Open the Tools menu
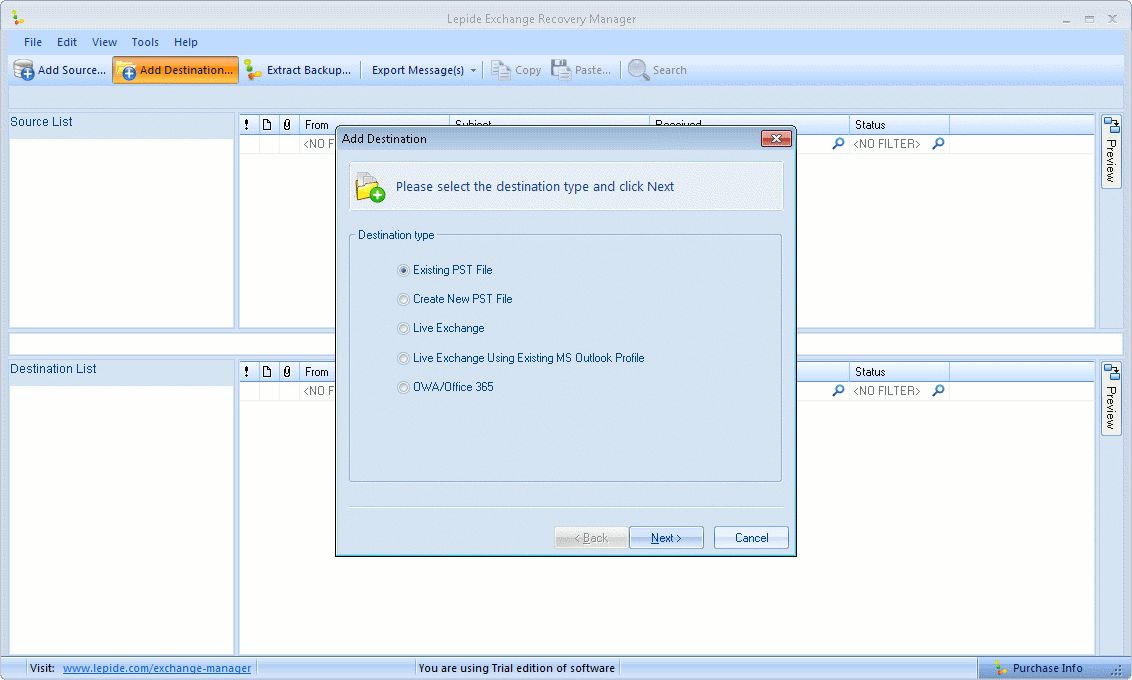This screenshot has height=680, width=1132. point(145,42)
